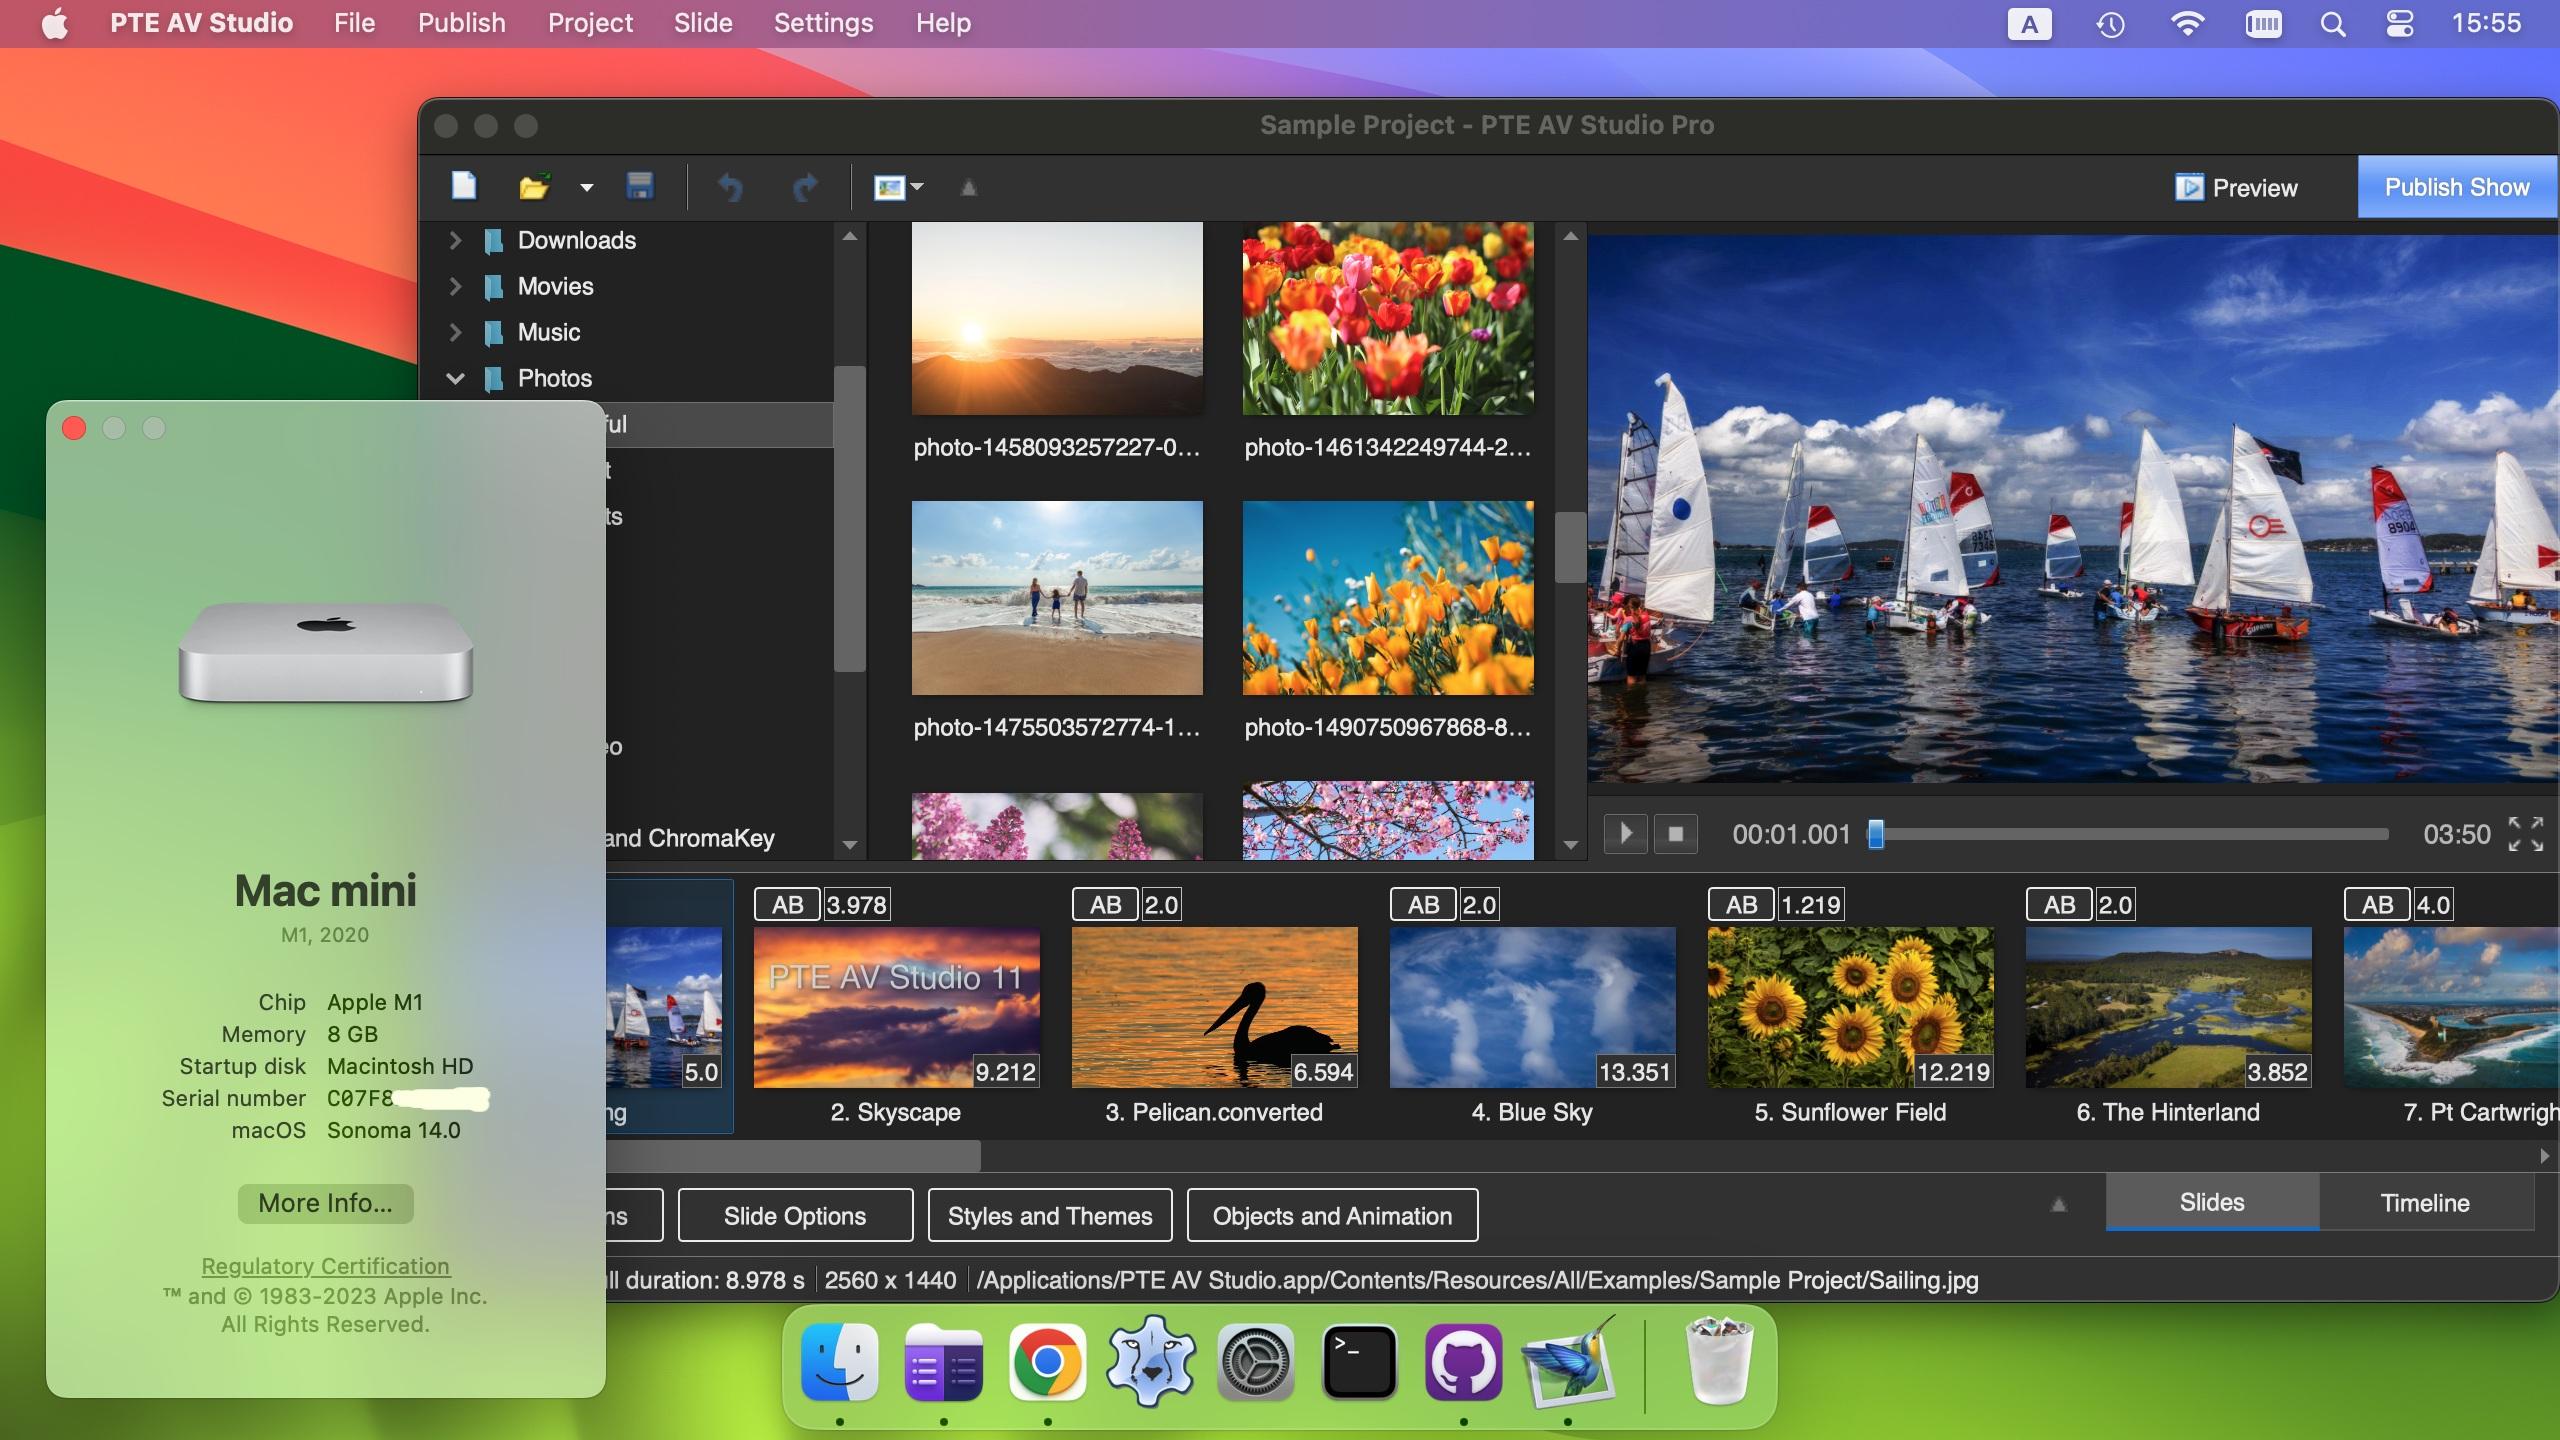Viewport: 2560px width, 1440px height.
Task: Open Control Center in menu bar
Action: point(2400,24)
